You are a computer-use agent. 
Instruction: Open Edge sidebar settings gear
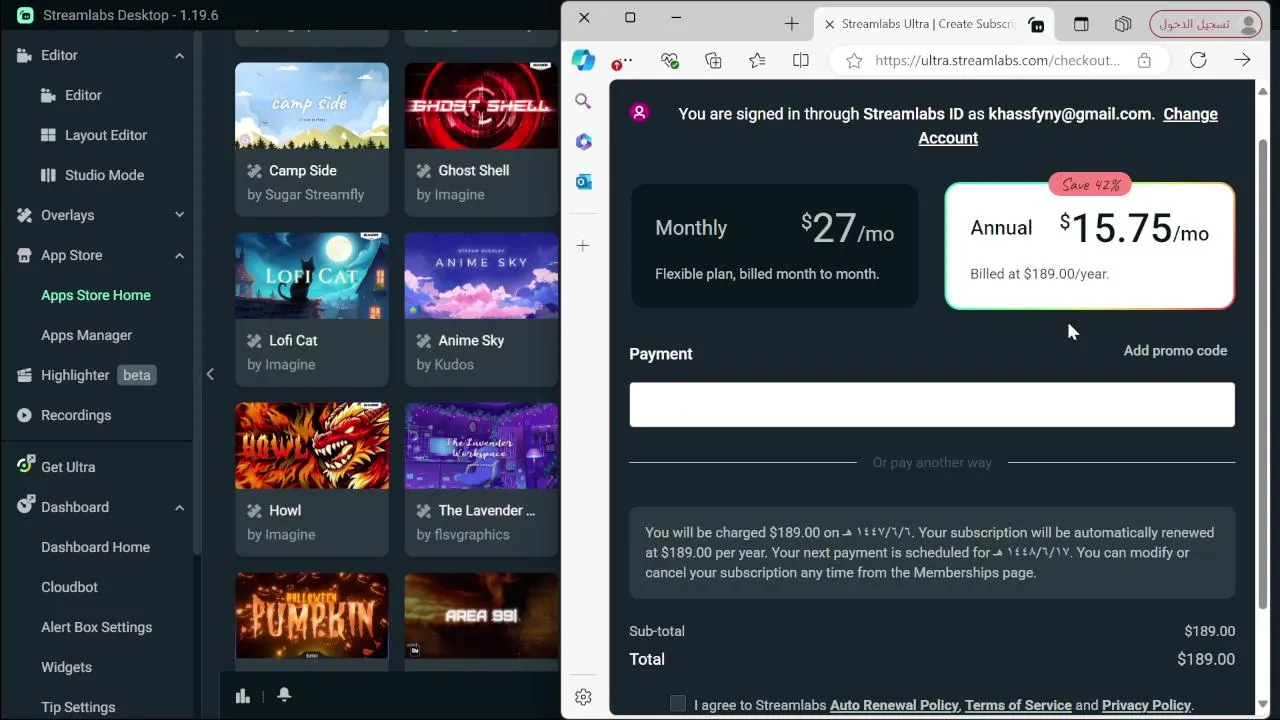pos(584,697)
